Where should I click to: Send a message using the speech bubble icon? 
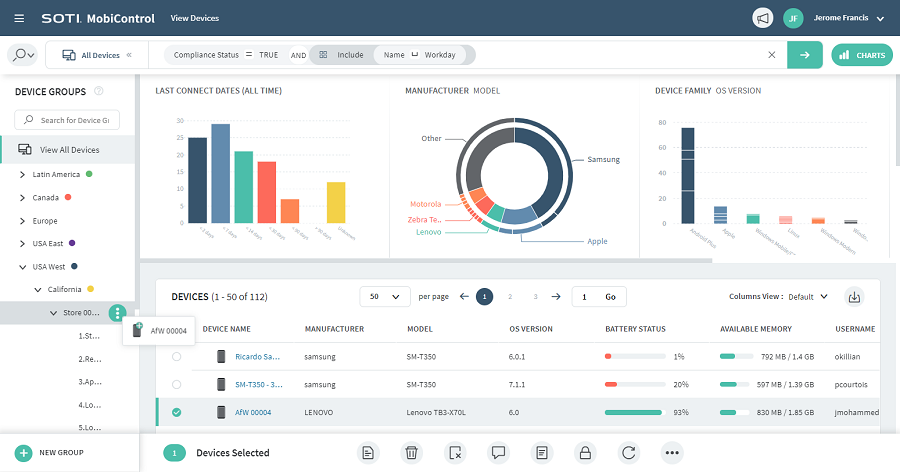pyautogui.click(x=498, y=453)
